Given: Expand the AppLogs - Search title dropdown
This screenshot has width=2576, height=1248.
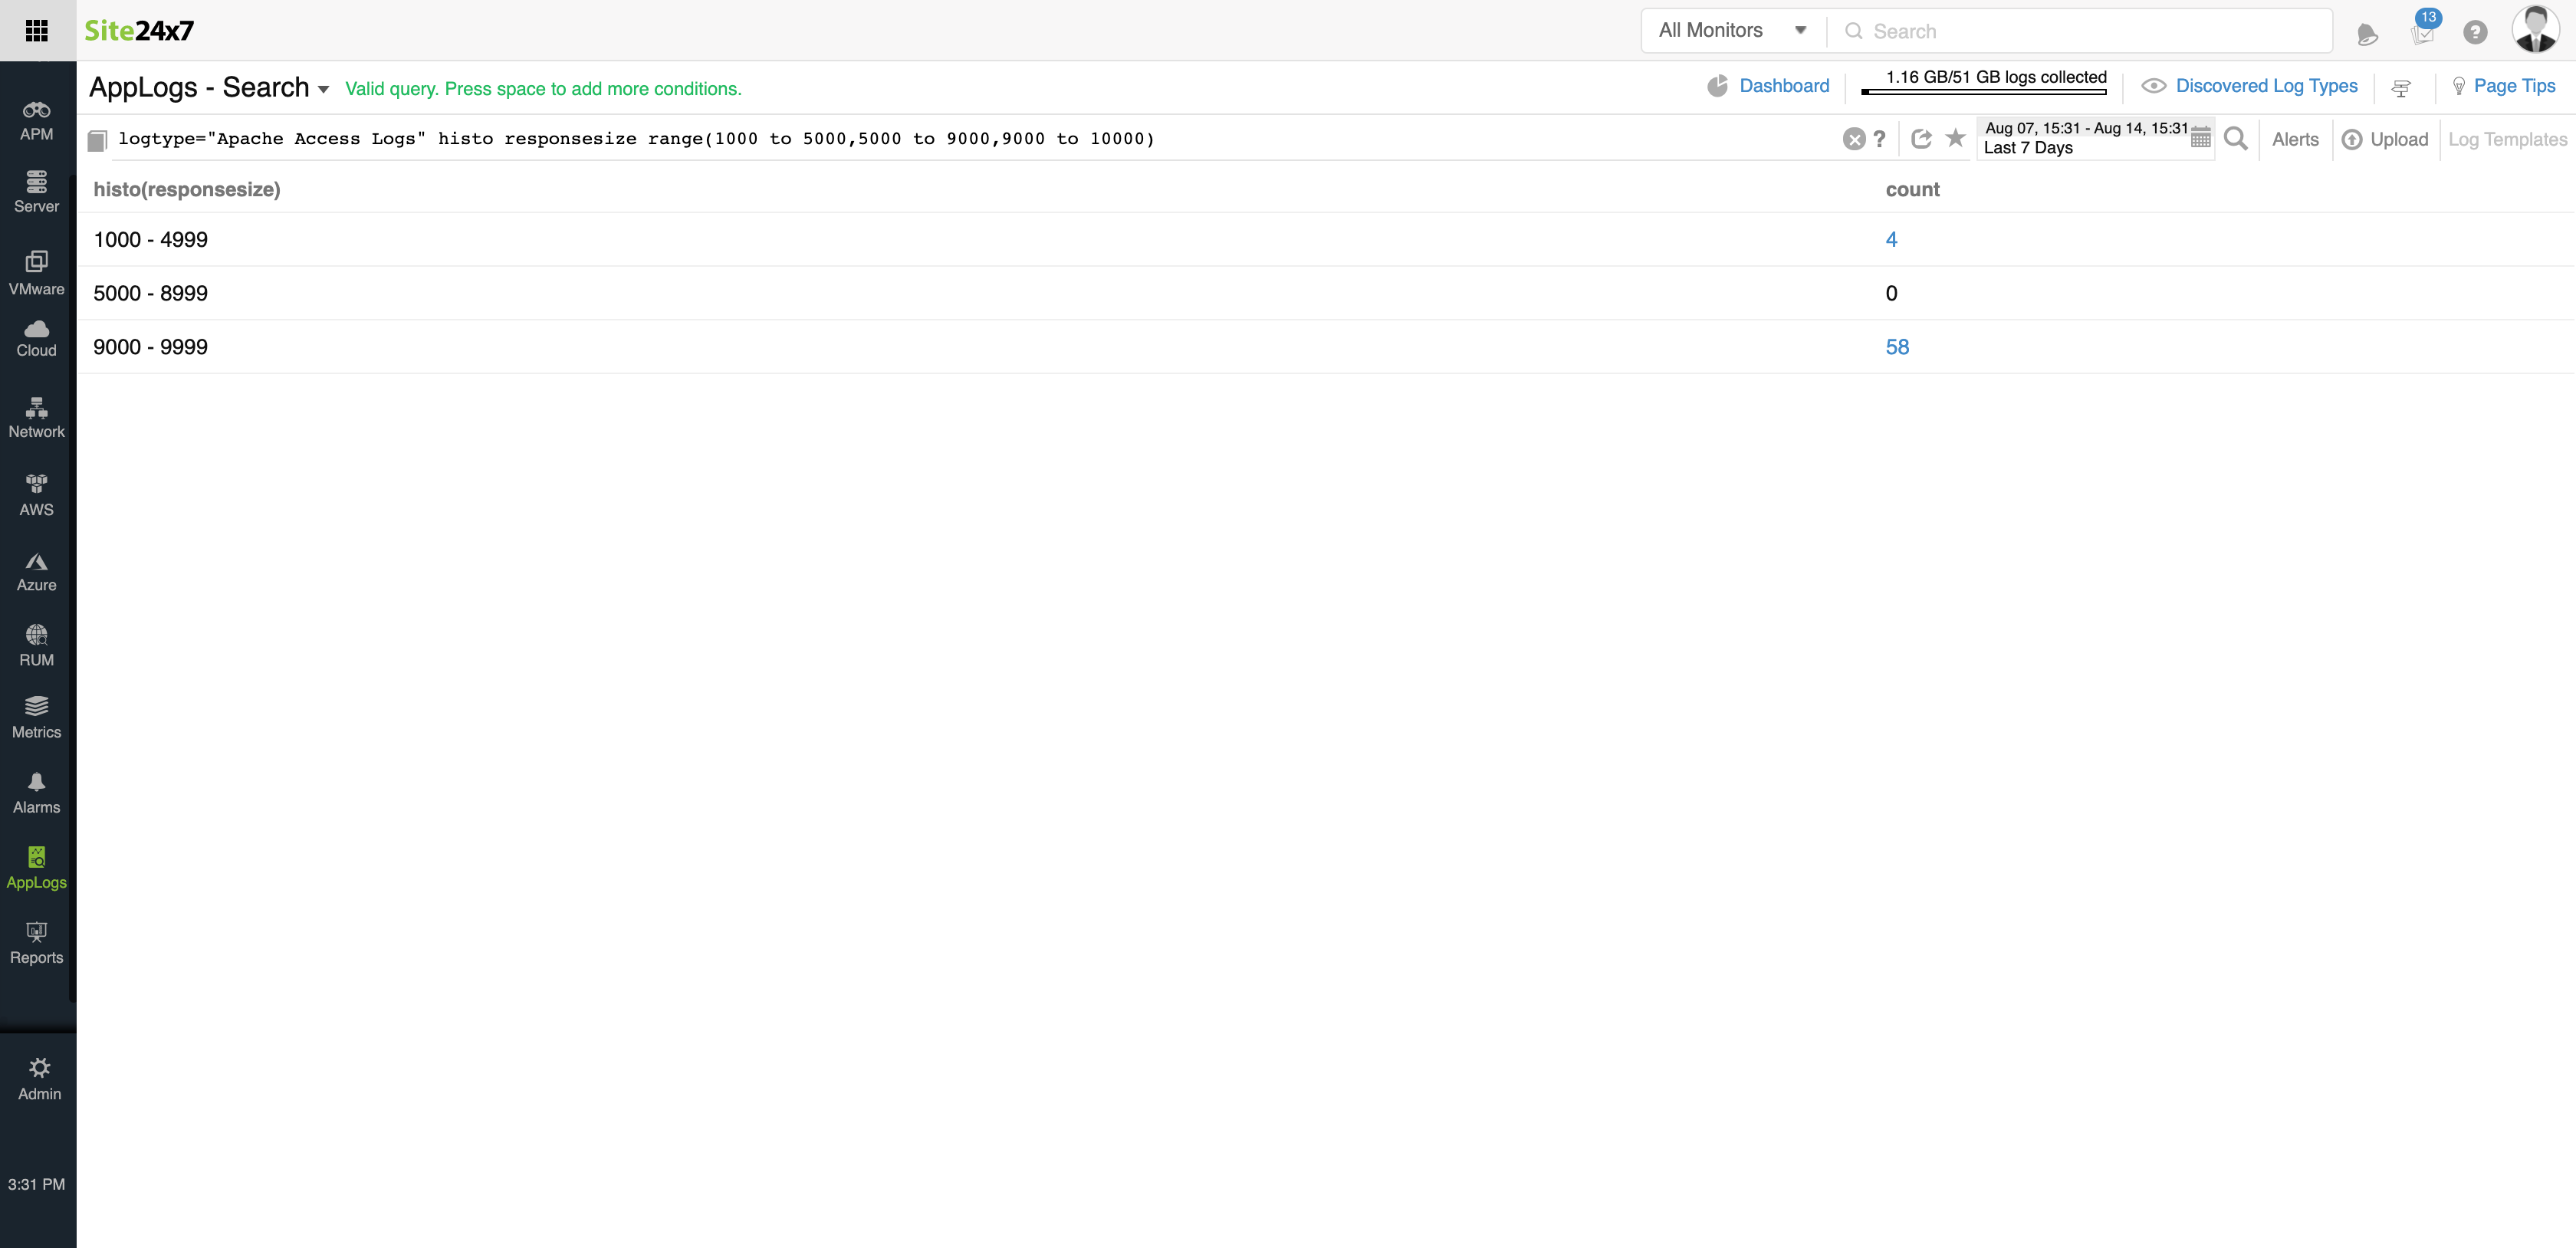Looking at the screenshot, I should pyautogui.click(x=323, y=89).
